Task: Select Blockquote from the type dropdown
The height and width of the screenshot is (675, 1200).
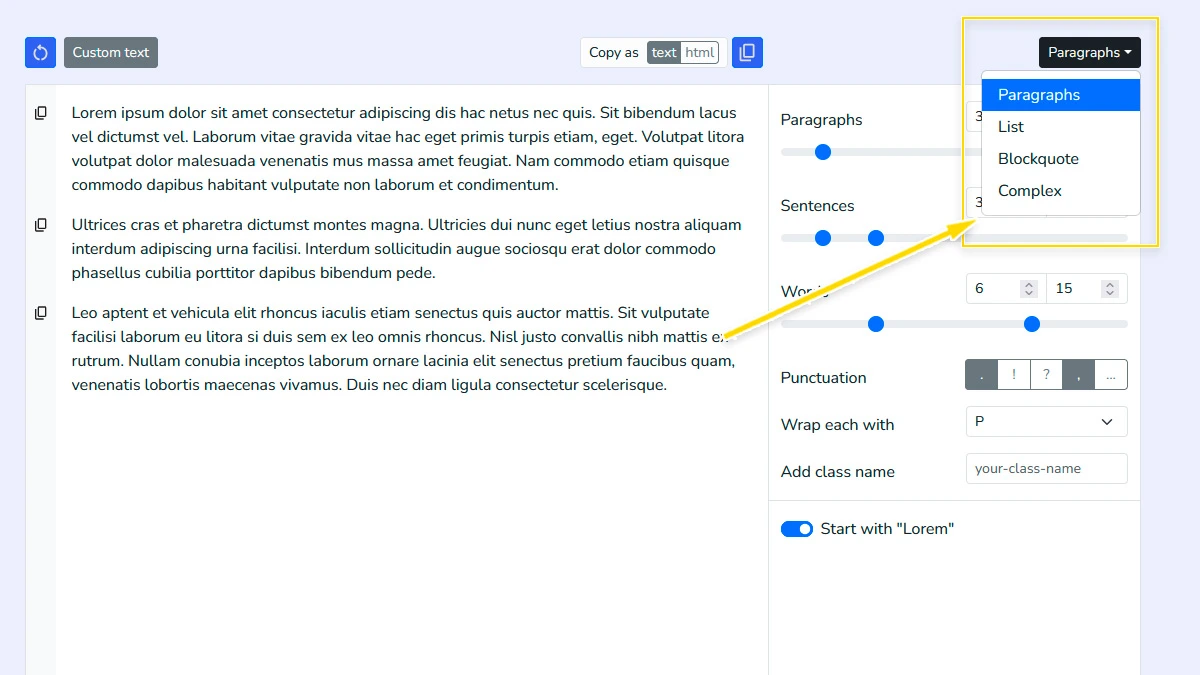Action: pyautogui.click(x=1039, y=158)
